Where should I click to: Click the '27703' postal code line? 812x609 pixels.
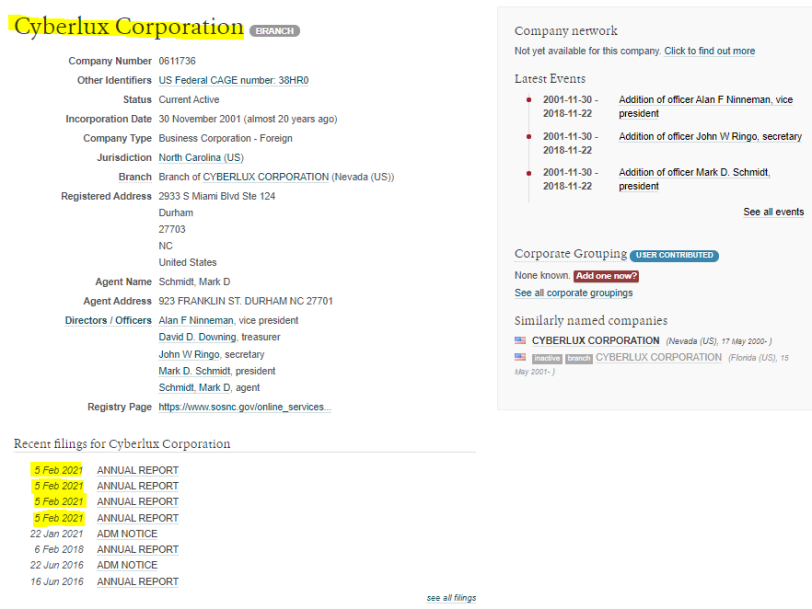click(x=172, y=229)
